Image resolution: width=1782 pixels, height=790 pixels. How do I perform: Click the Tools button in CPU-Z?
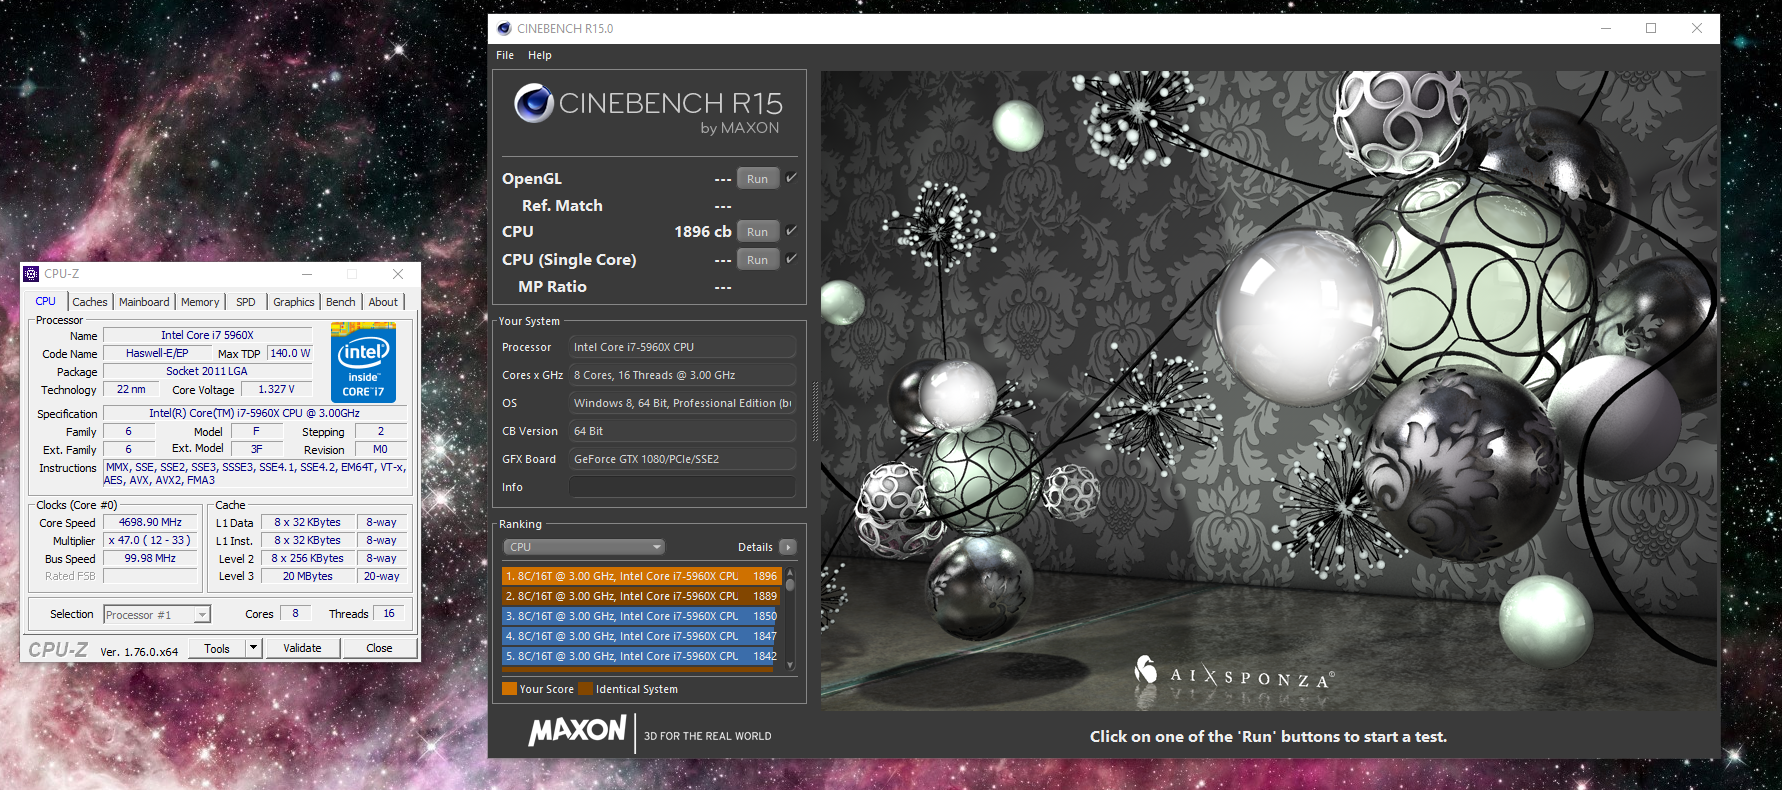pyautogui.click(x=217, y=648)
